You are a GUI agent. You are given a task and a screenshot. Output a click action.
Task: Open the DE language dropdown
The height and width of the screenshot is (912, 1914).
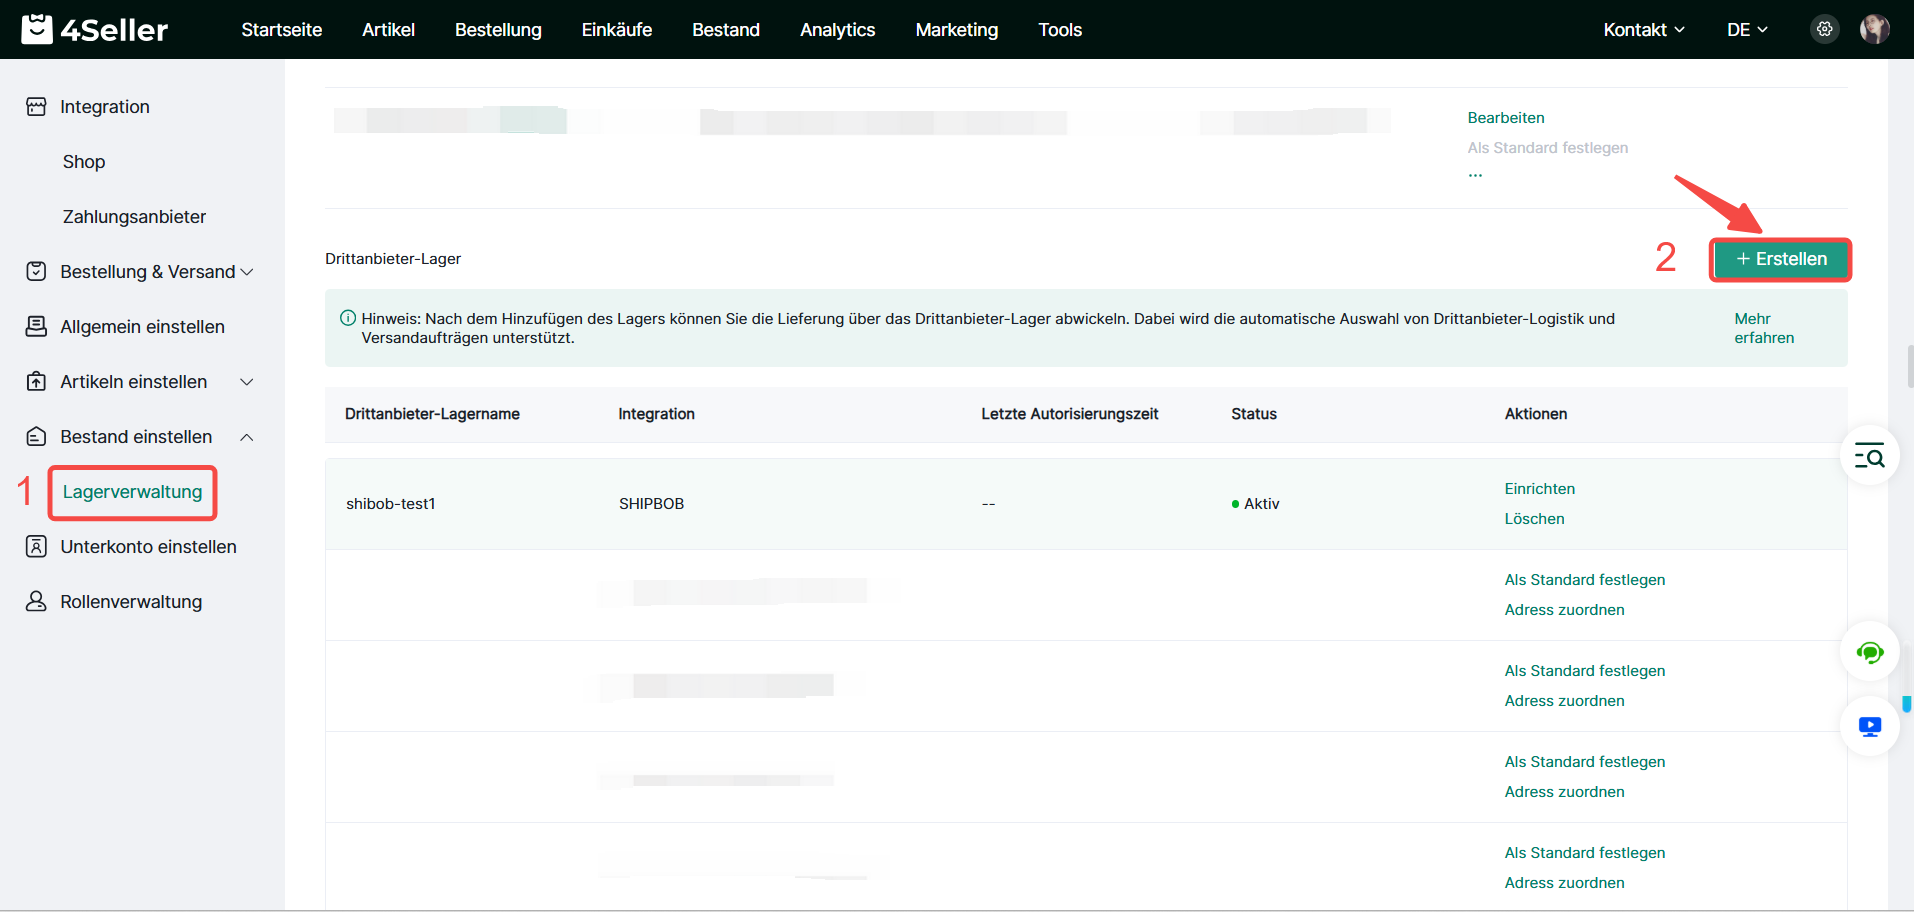point(1746,30)
